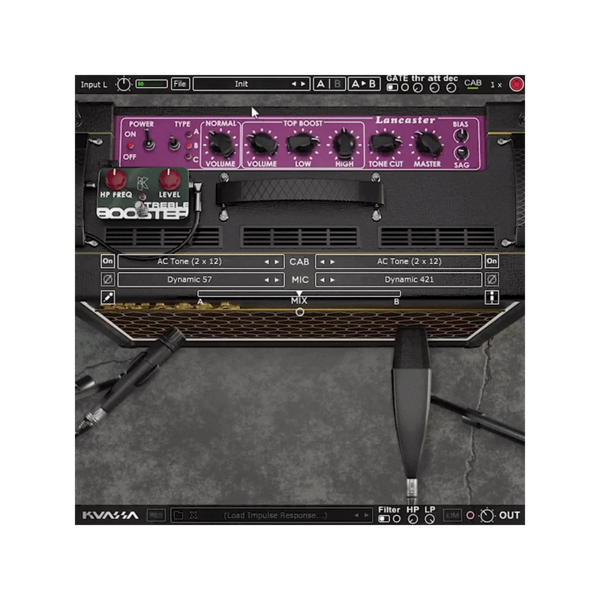Change the 1 x oversampling setting
Image resolution: width=600 pixels, height=600 pixels.
496,85
